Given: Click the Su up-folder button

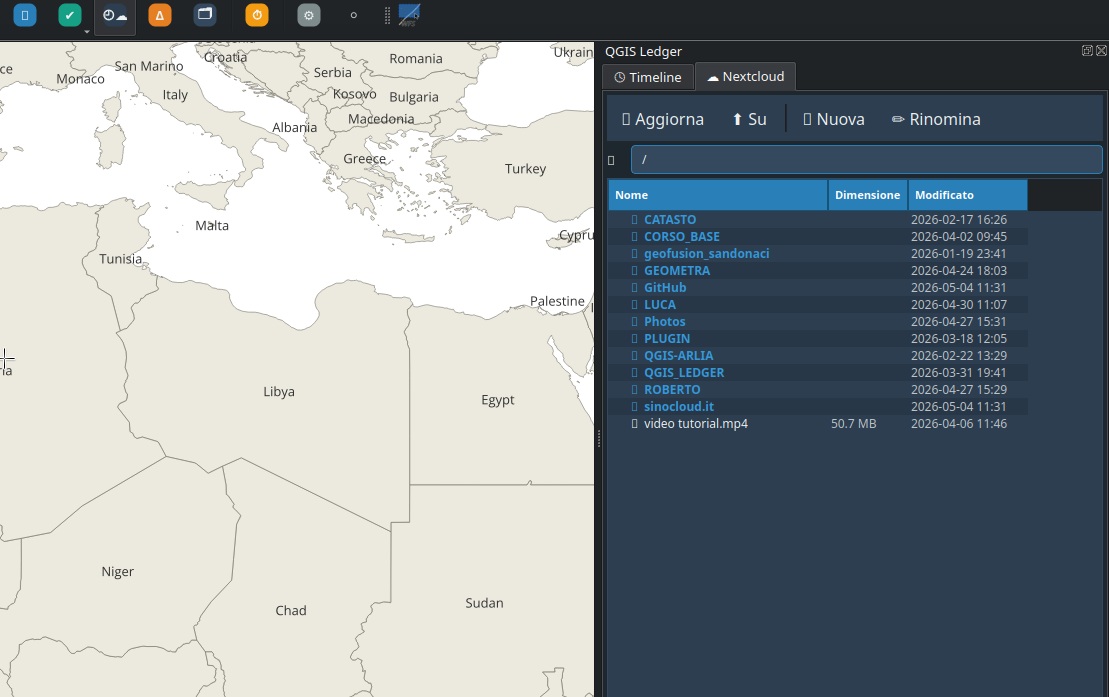Looking at the screenshot, I should [749, 119].
